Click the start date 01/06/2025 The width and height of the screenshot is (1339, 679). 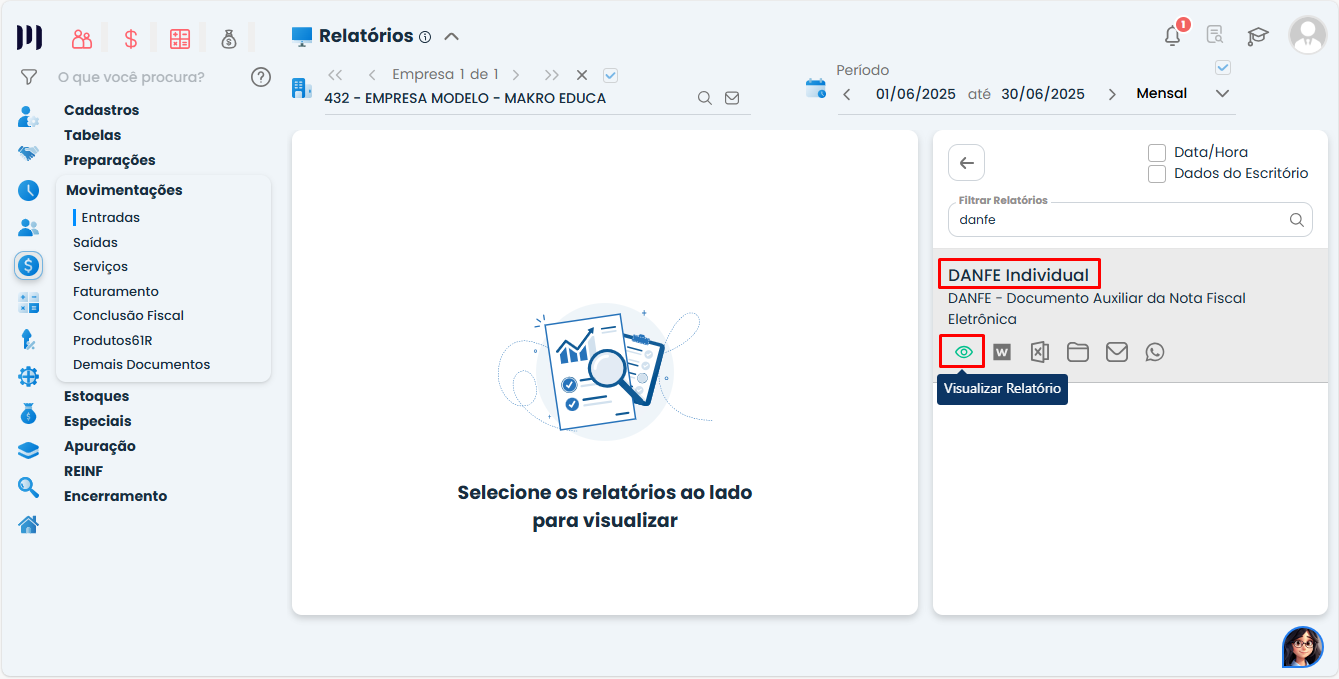coord(916,94)
